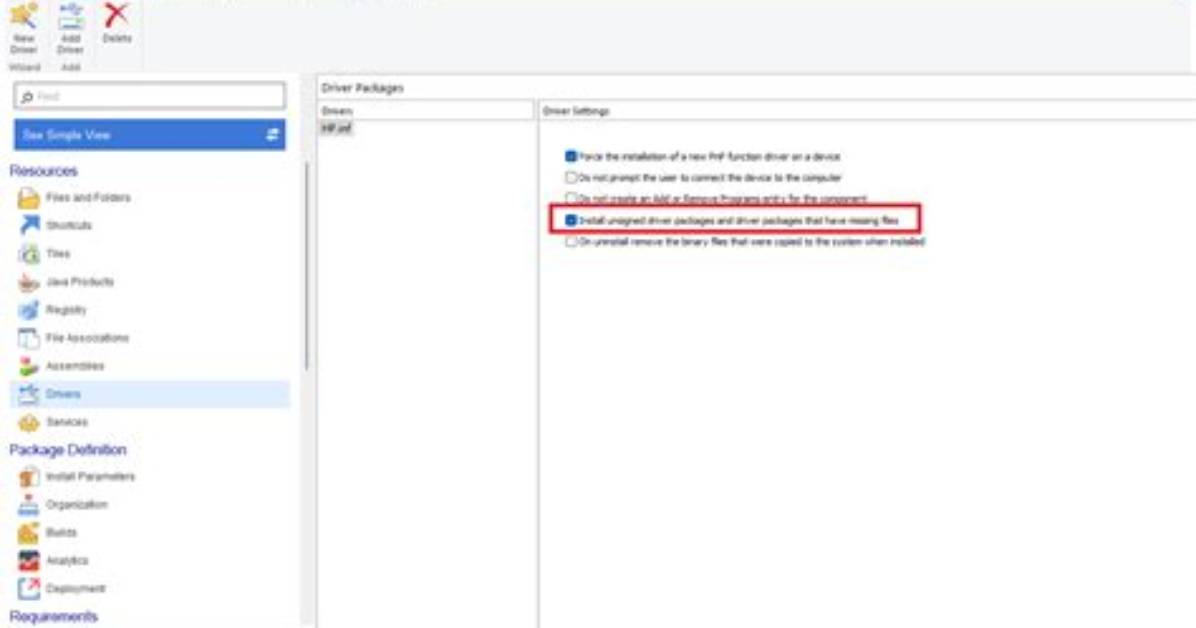Click the Driver Packages panel title
The image size is (1196, 628).
pyautogui.click(x=362, y=88)
